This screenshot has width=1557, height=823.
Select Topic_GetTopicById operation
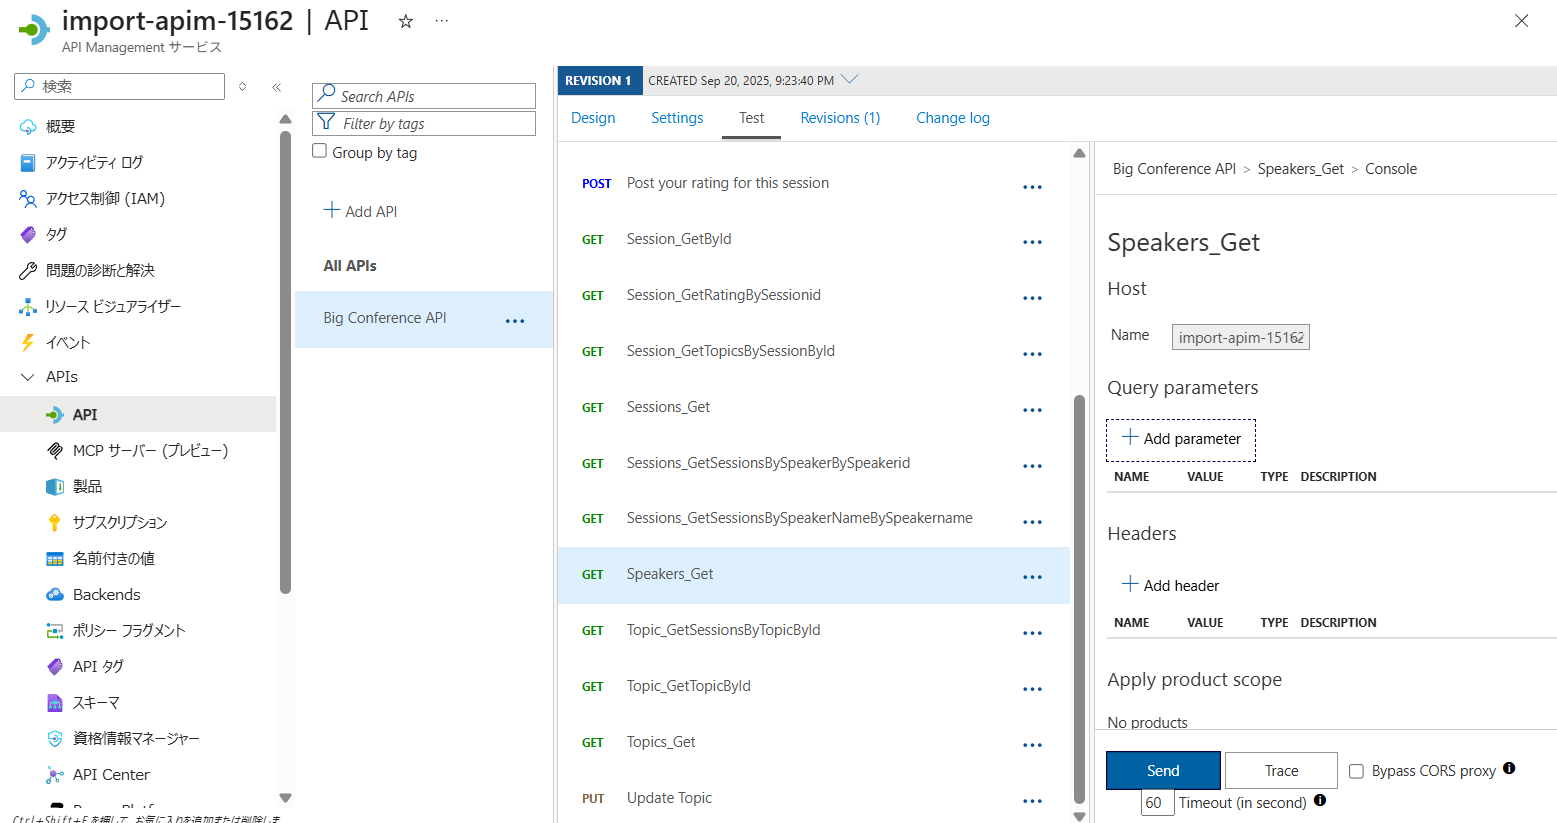click(x=688, y=686)
